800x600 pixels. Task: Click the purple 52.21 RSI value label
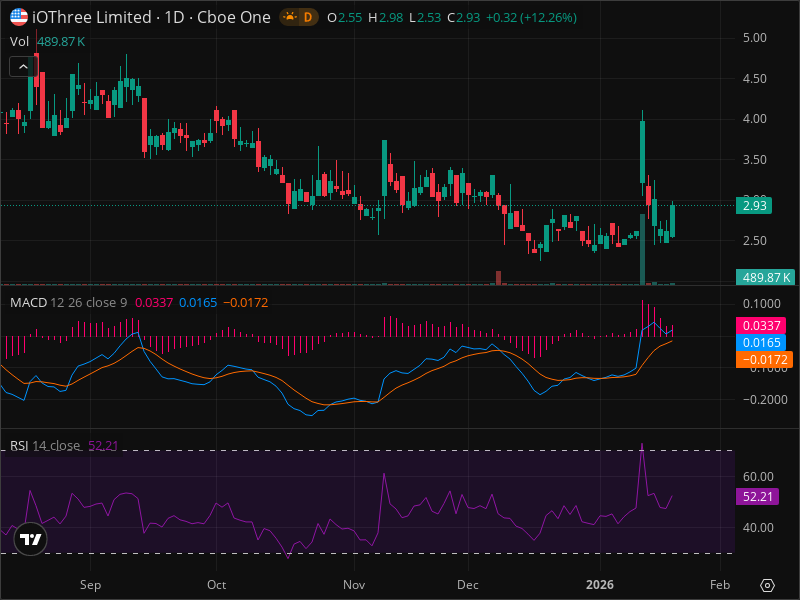pyautogui.click(x=757, y=496)
